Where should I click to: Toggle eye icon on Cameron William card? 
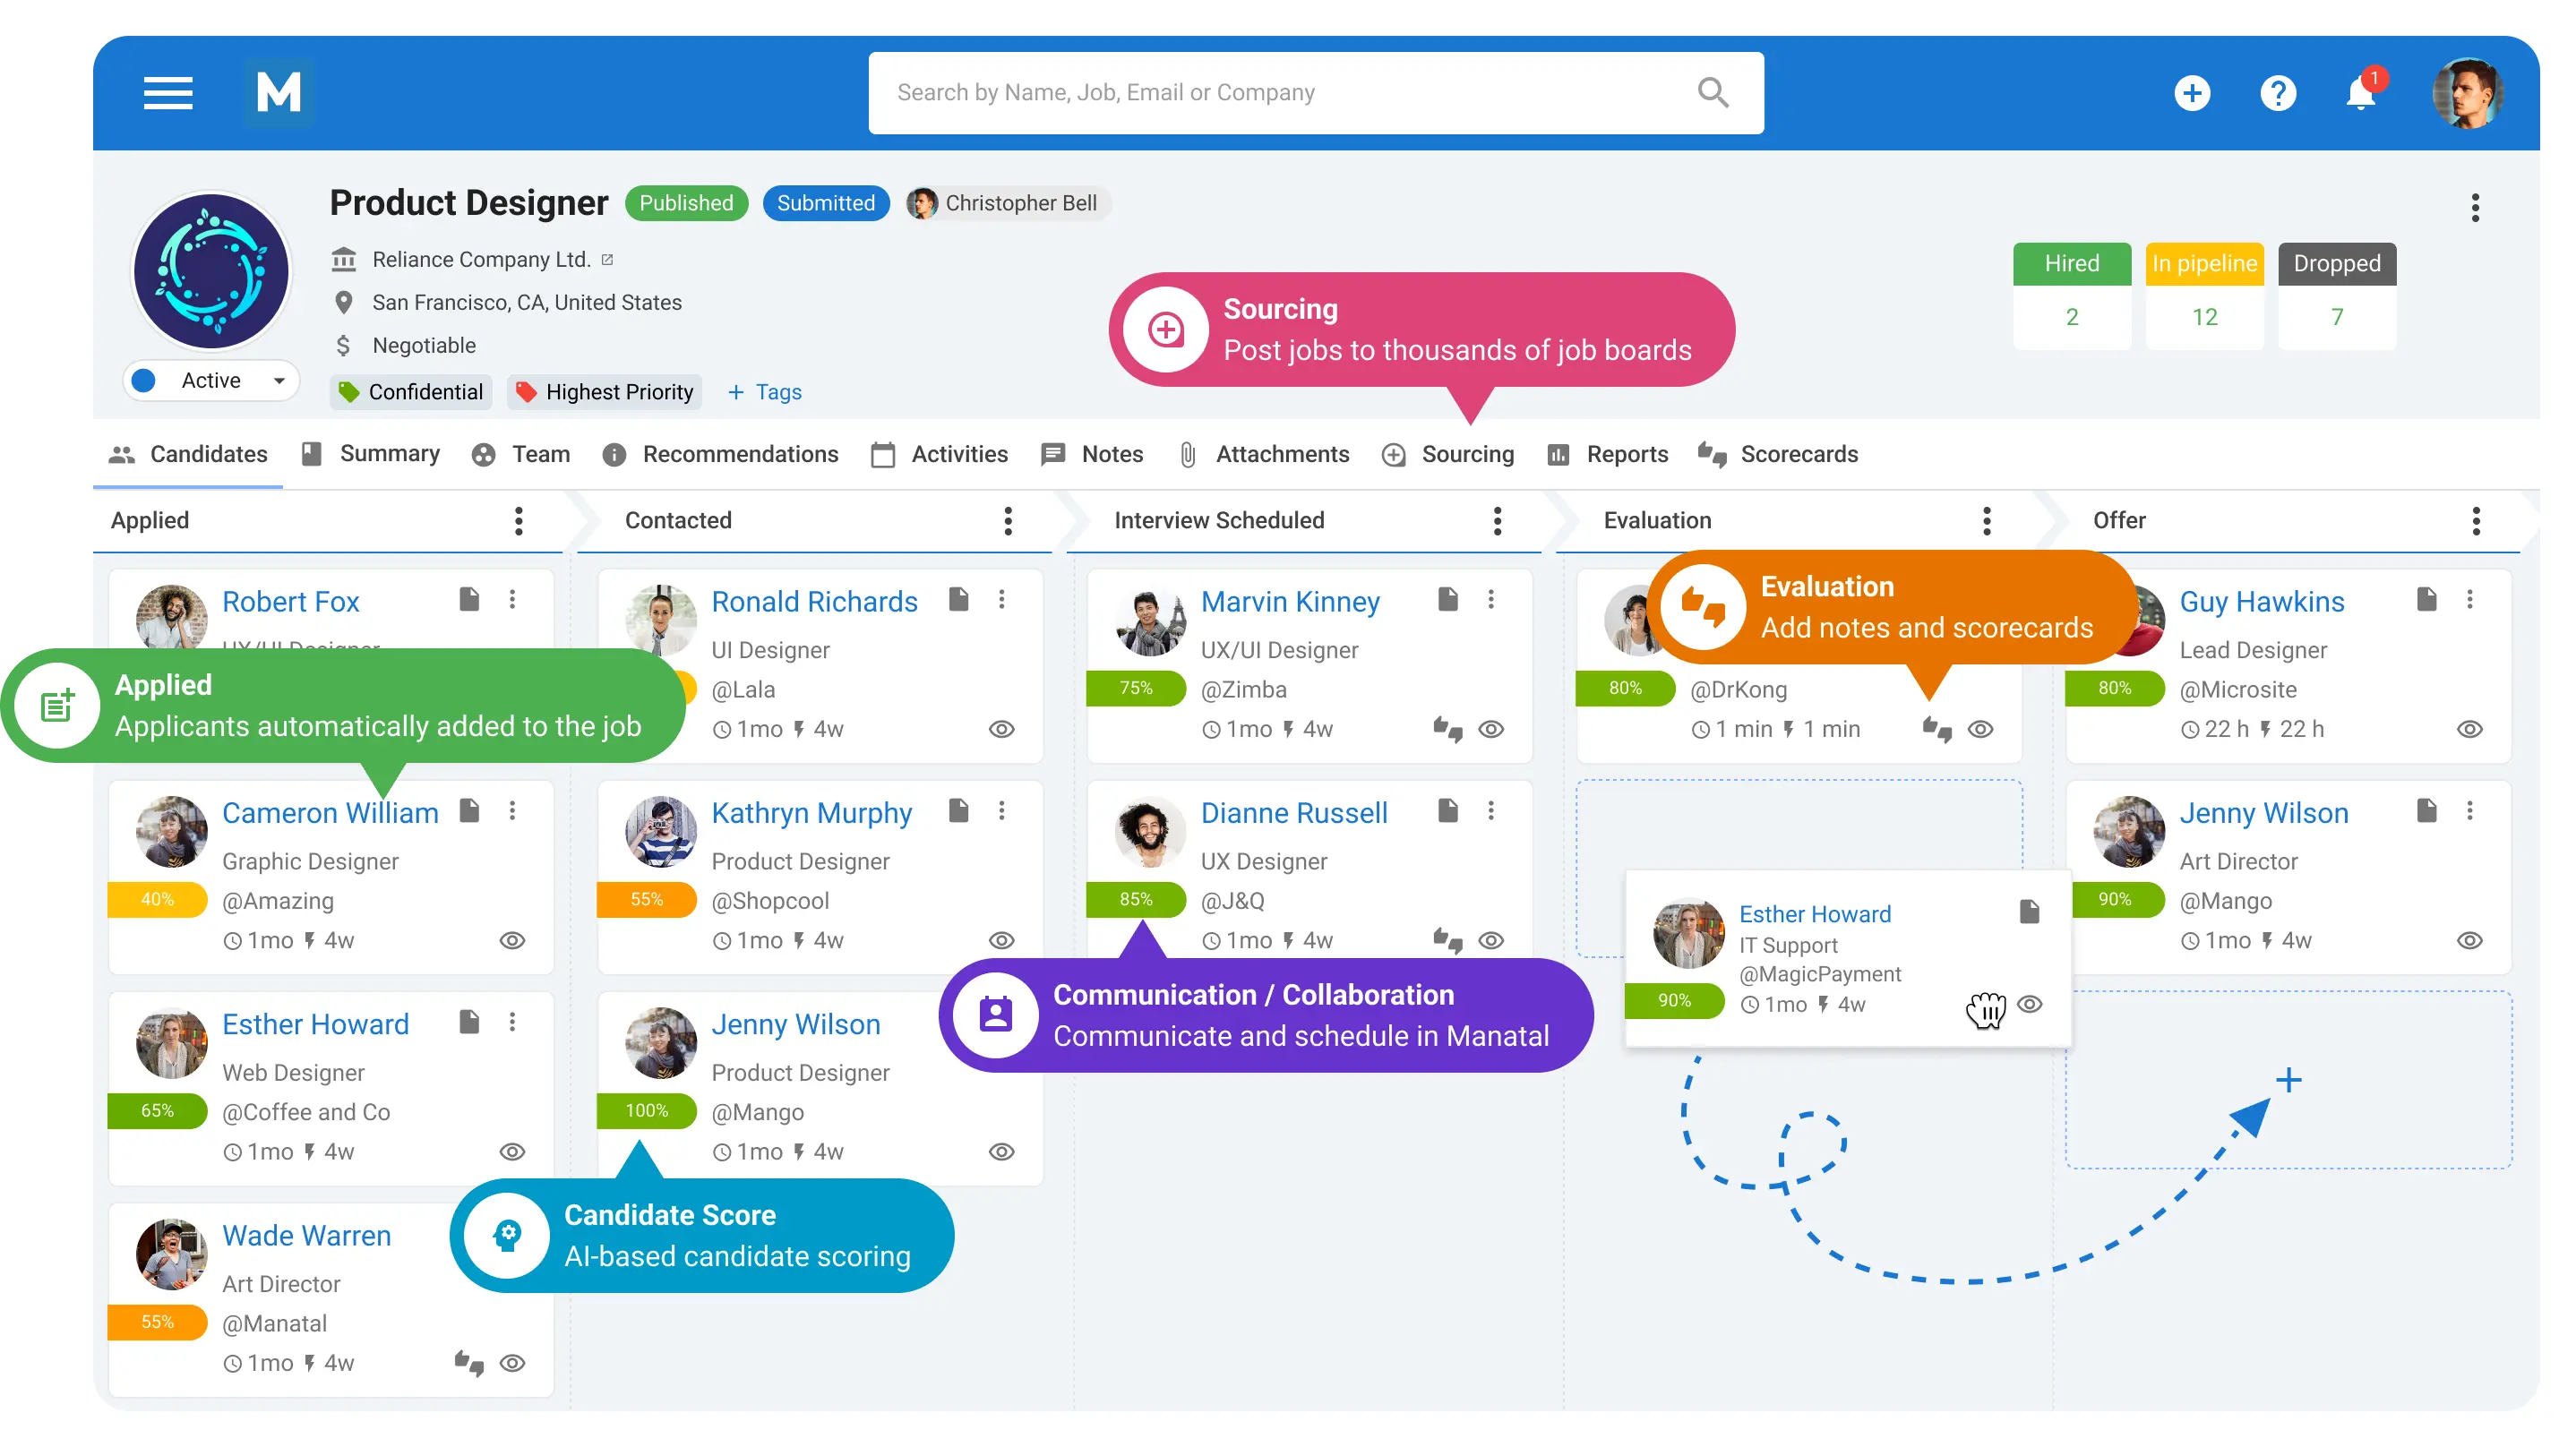(x=512, y=940)
